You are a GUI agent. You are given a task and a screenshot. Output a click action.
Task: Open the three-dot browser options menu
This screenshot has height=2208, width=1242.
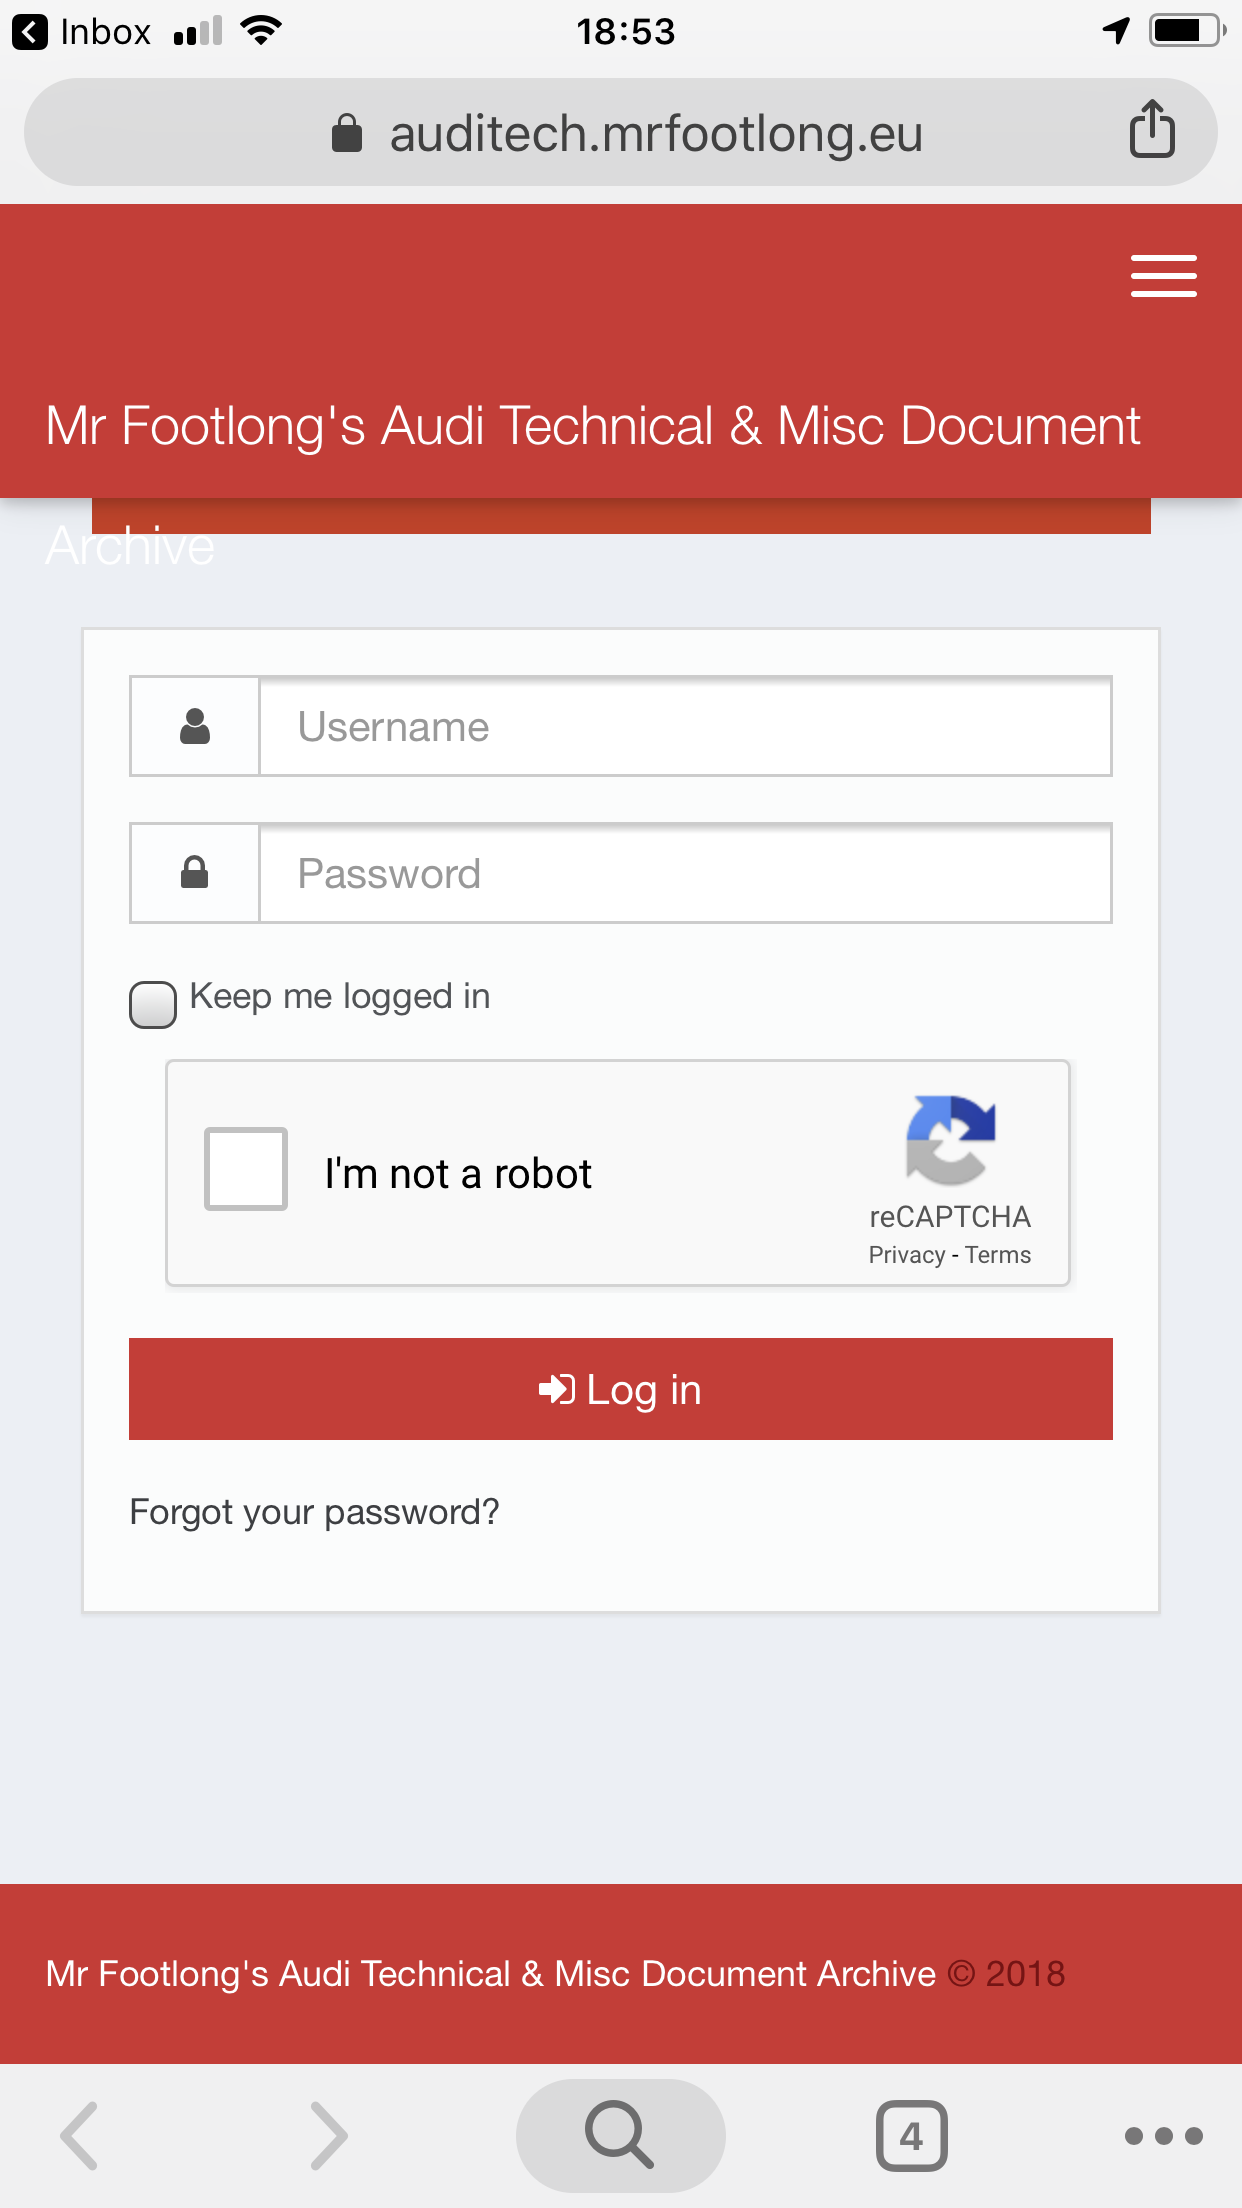click(x=1163, y=2136)
